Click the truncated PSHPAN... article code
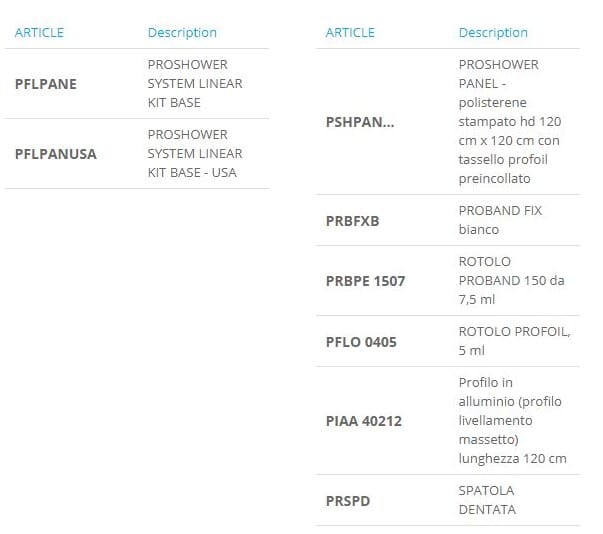 click(360, 122)
